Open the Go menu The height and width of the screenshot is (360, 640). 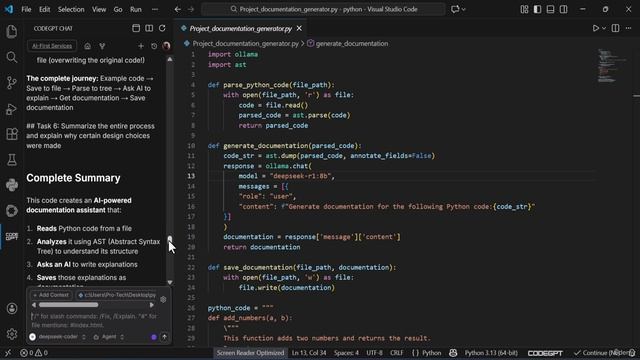(x=118, y=9)
